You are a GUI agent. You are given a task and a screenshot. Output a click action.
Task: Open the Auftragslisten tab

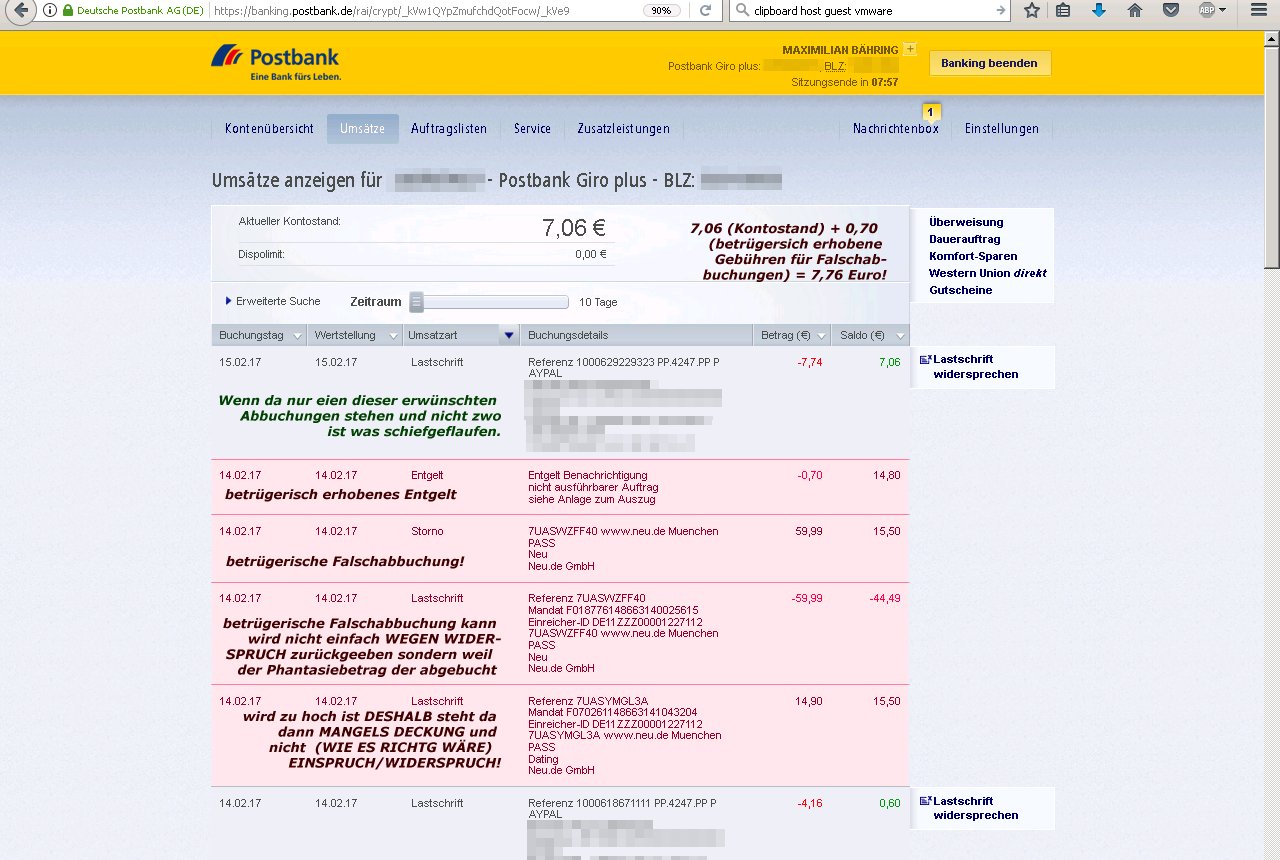pos(449,129)
